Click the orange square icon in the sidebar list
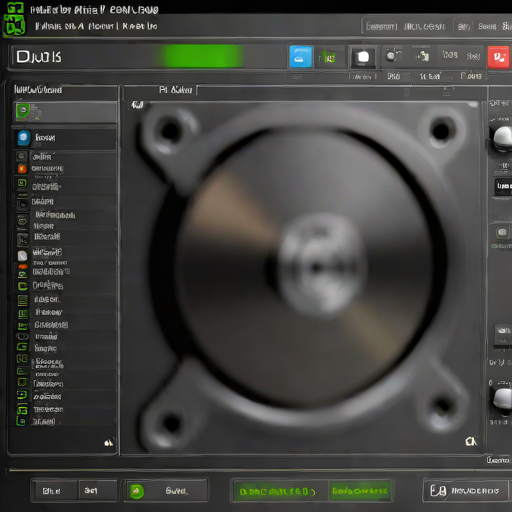The image size is (512, 512). tap(22, 169)
